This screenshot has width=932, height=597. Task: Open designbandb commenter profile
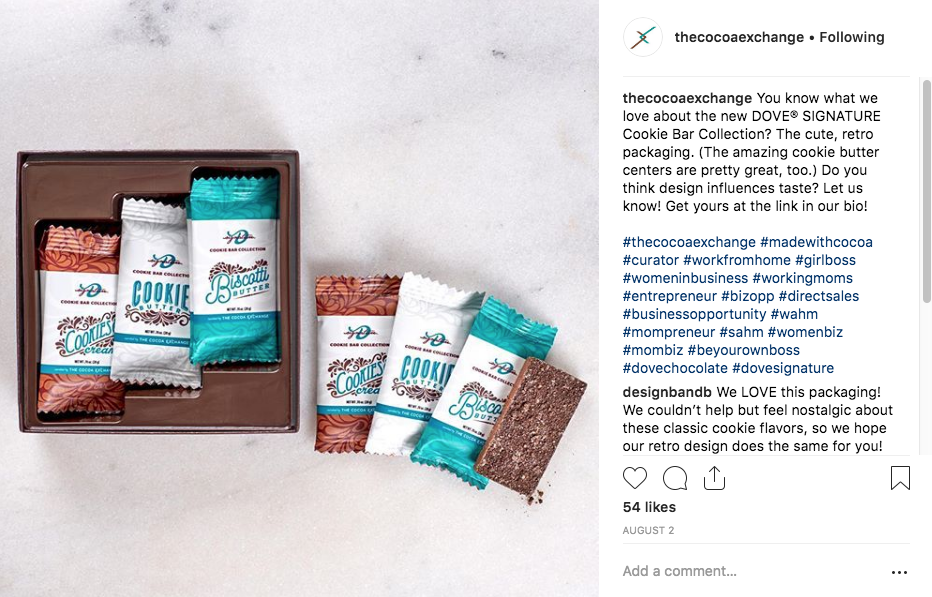667,392
